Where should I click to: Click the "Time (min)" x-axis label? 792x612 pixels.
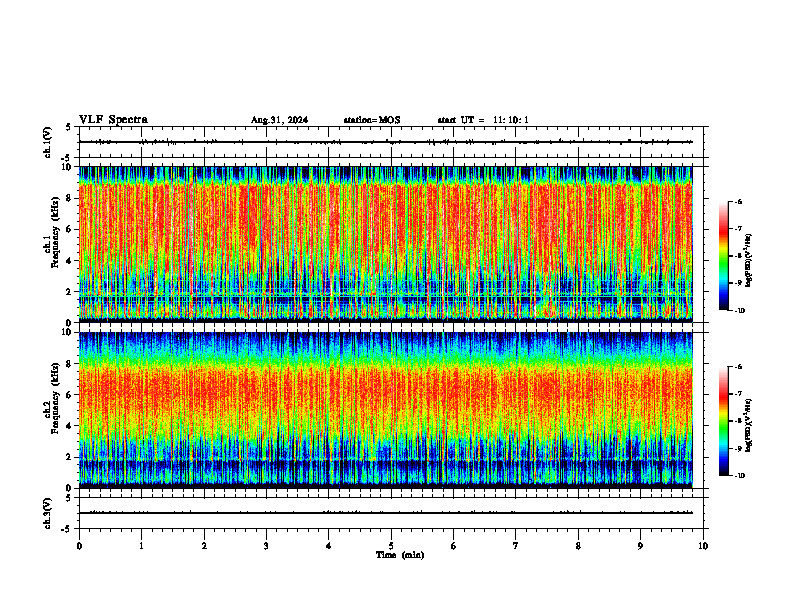[400, 555]
